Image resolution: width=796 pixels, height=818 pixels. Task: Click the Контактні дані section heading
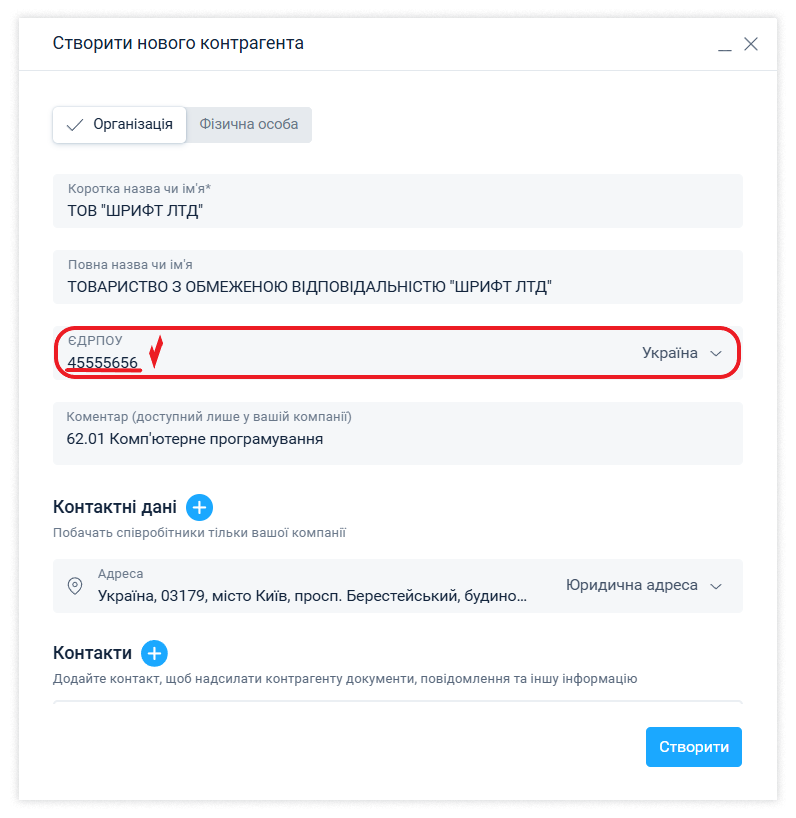pyautogui.click(x=115, y=507)
